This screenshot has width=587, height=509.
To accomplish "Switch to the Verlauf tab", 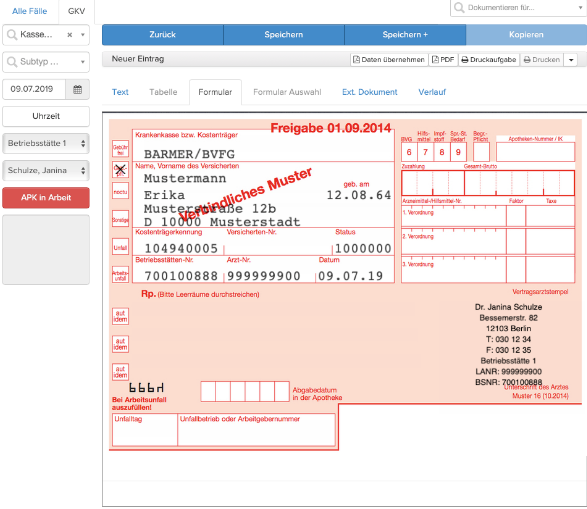I will click(x=432, y=92).
